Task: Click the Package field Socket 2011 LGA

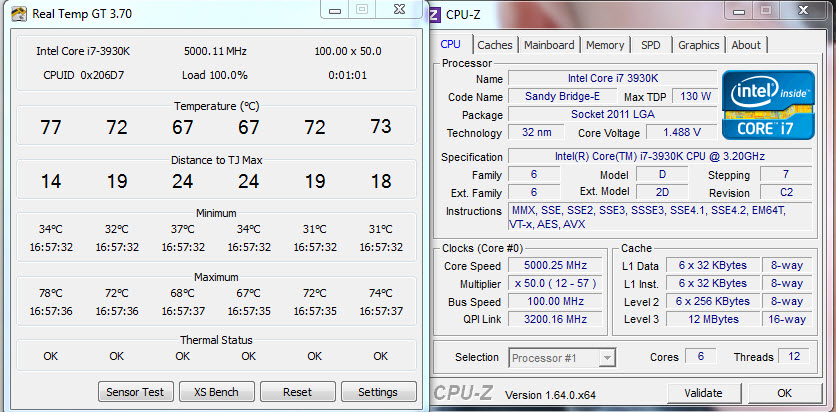Action: tap(613, 114)
